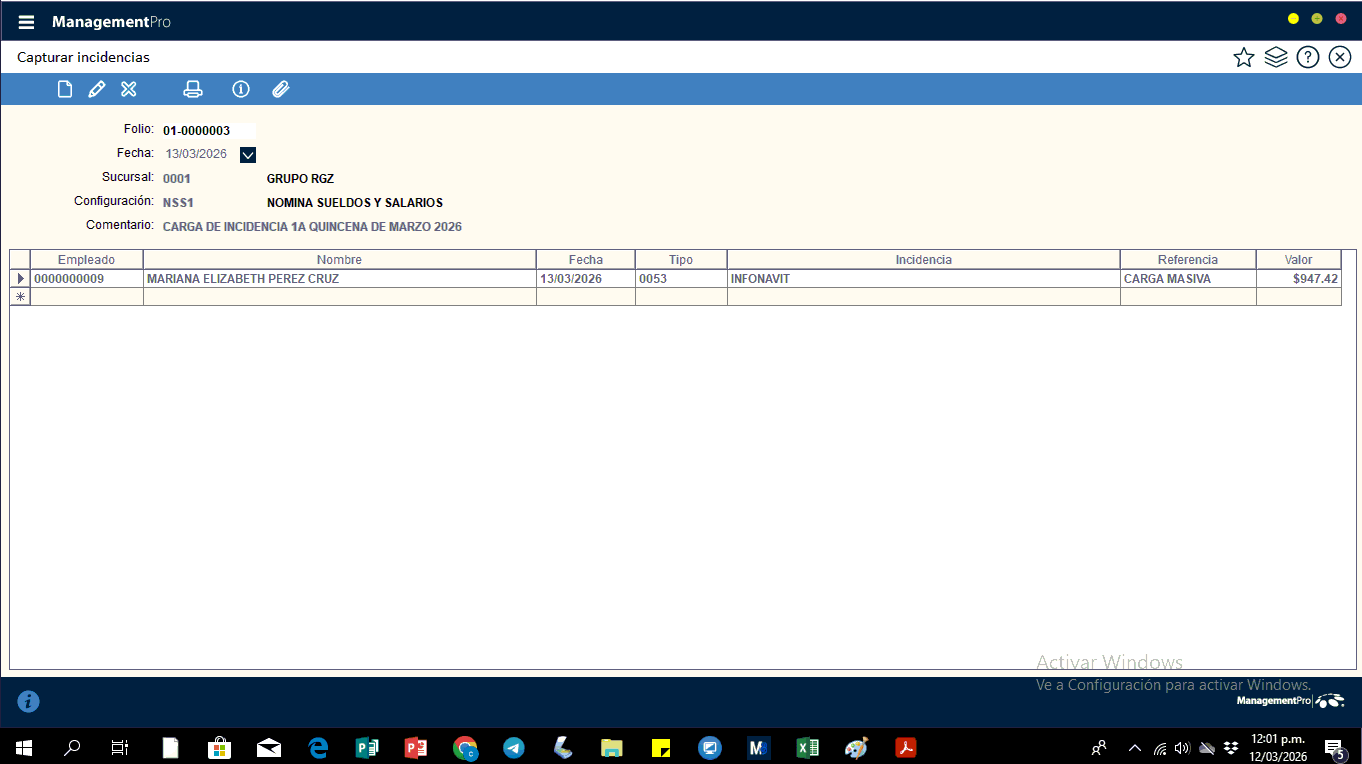
Task: Expand the Fecha date dropdown arrow
Action: 248,154
